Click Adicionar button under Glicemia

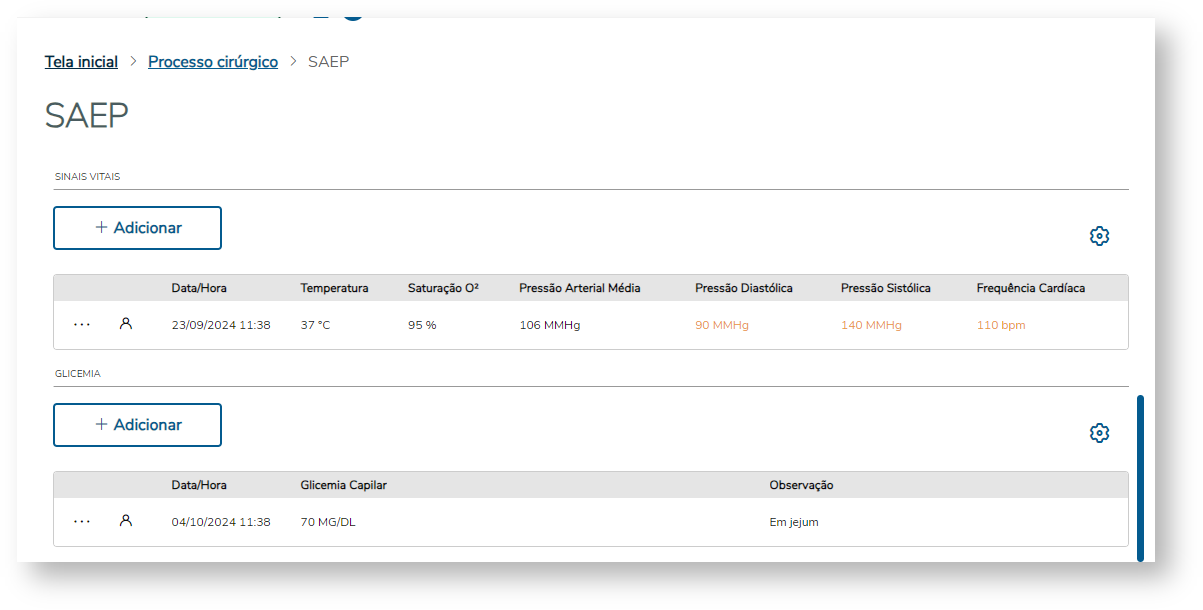point(137,425)
